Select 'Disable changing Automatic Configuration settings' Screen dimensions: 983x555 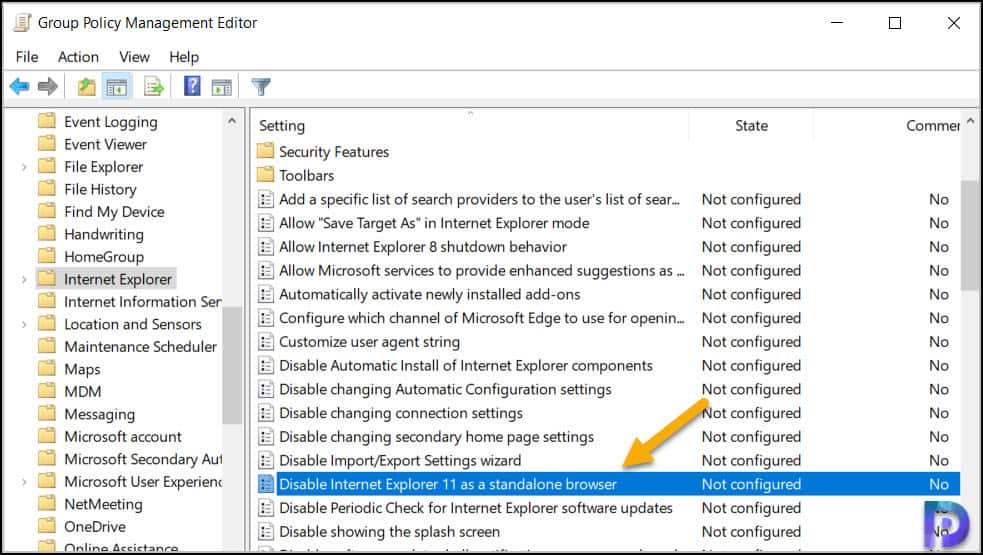click(445, 389)
